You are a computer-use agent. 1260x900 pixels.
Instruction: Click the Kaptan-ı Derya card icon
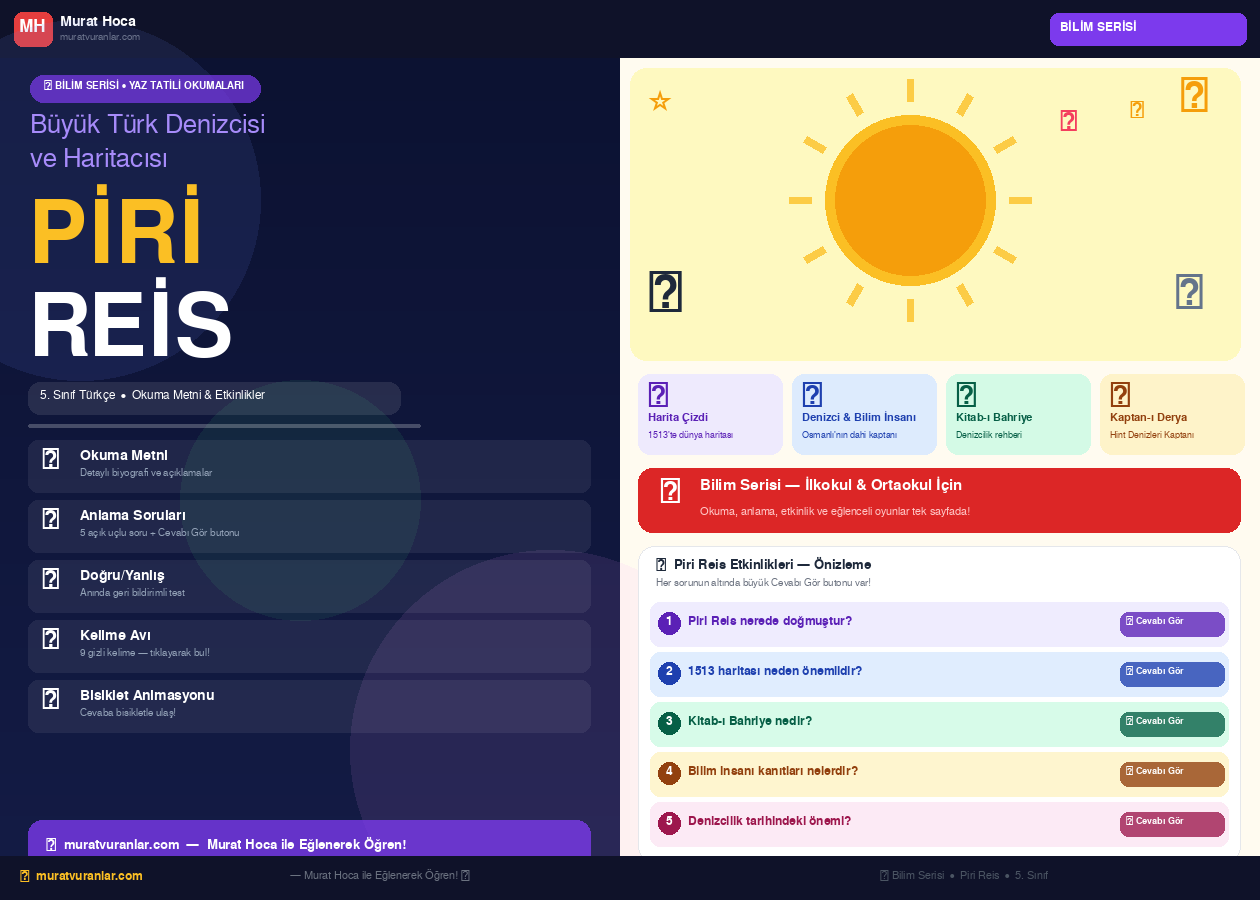[1120, 395]
